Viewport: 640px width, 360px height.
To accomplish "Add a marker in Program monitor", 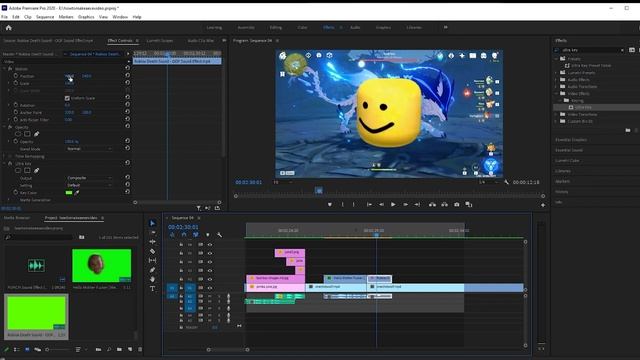I will (x=330, y=204).
